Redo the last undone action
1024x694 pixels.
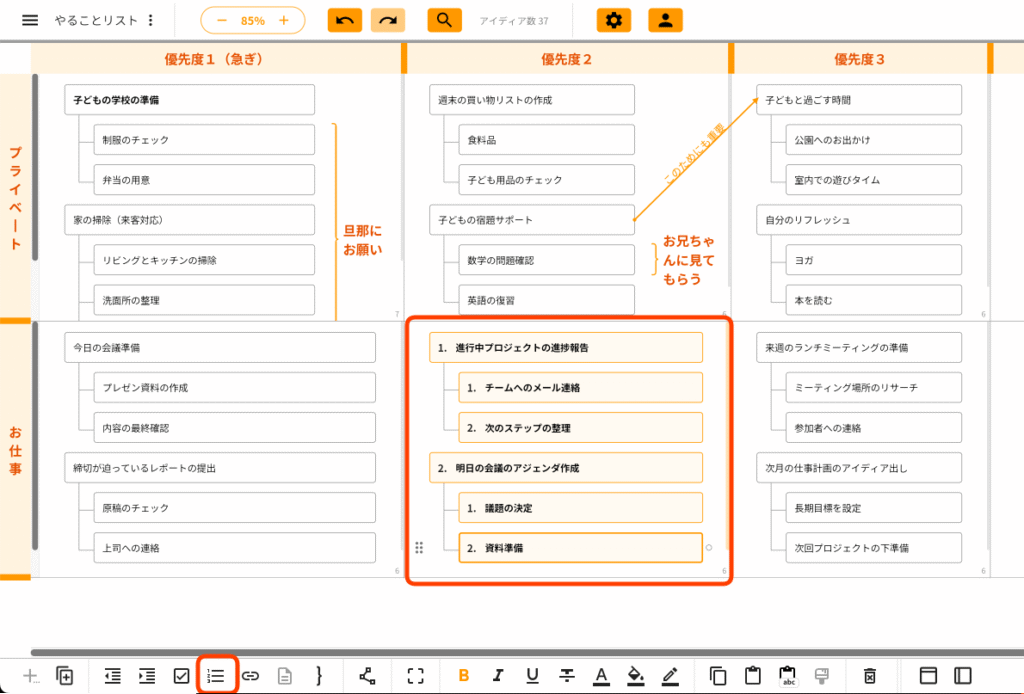[x=388, y=19]
